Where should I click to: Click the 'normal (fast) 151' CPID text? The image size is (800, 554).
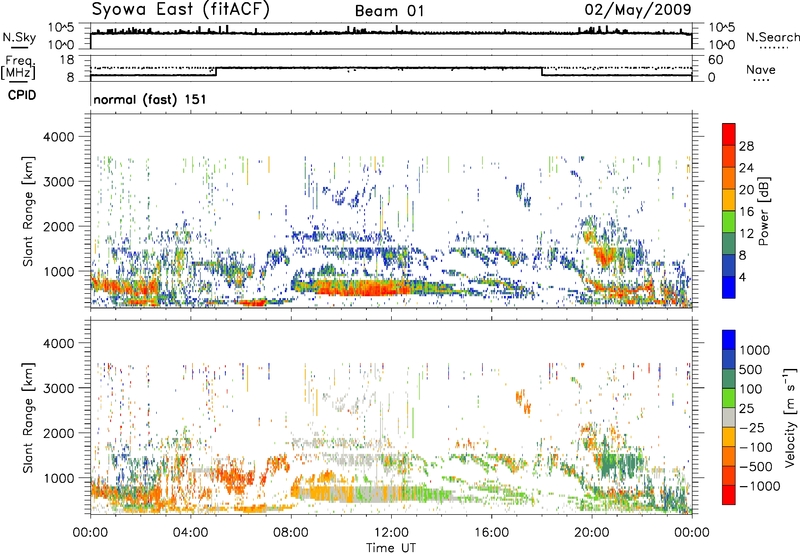pos(150,99)
